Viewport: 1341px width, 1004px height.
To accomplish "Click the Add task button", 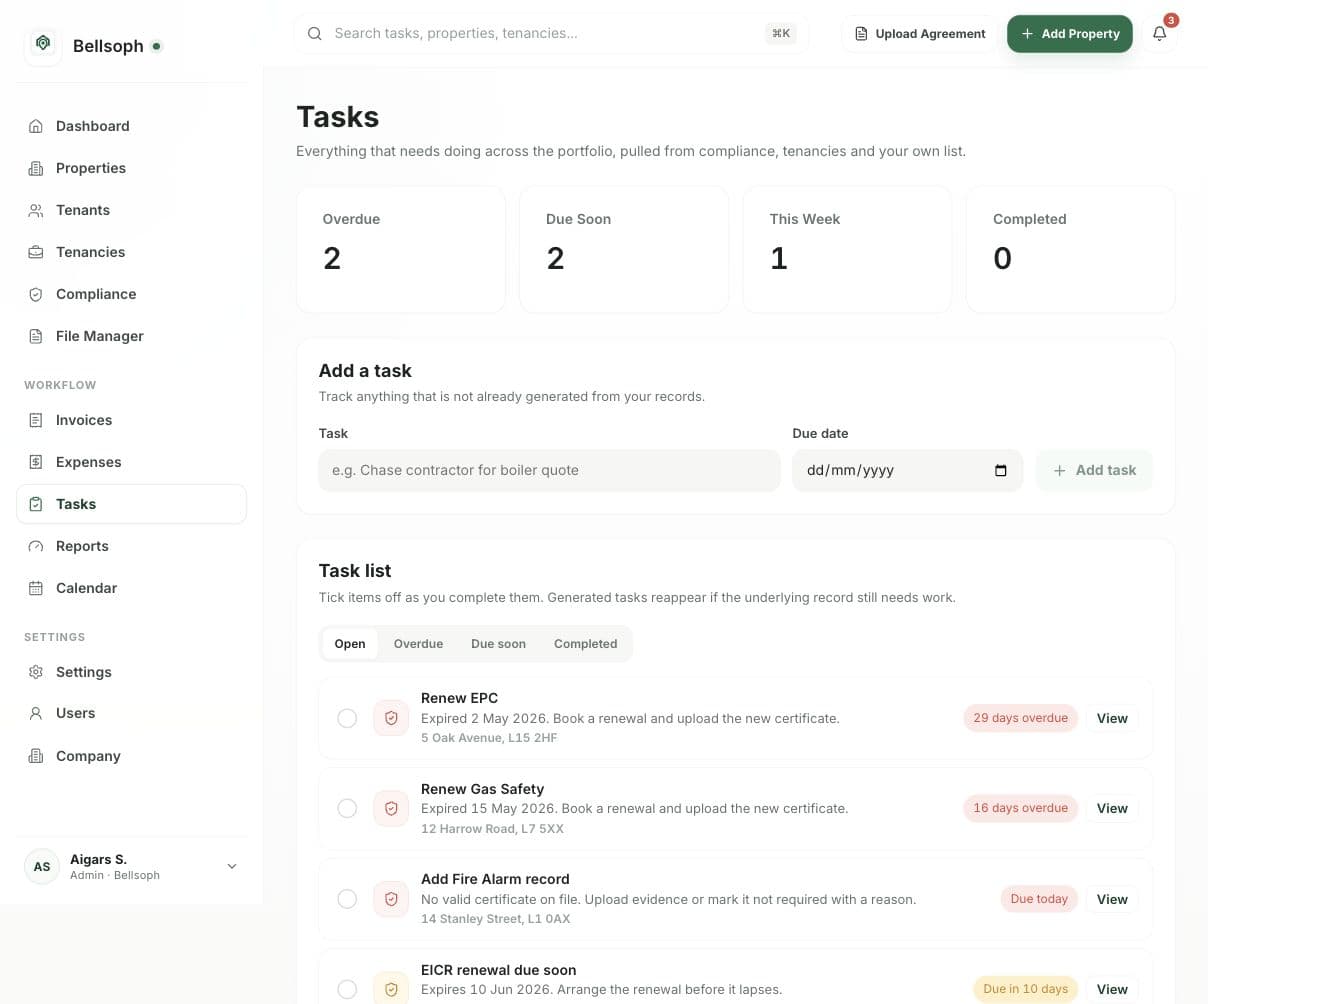I will pos(1094,470).
